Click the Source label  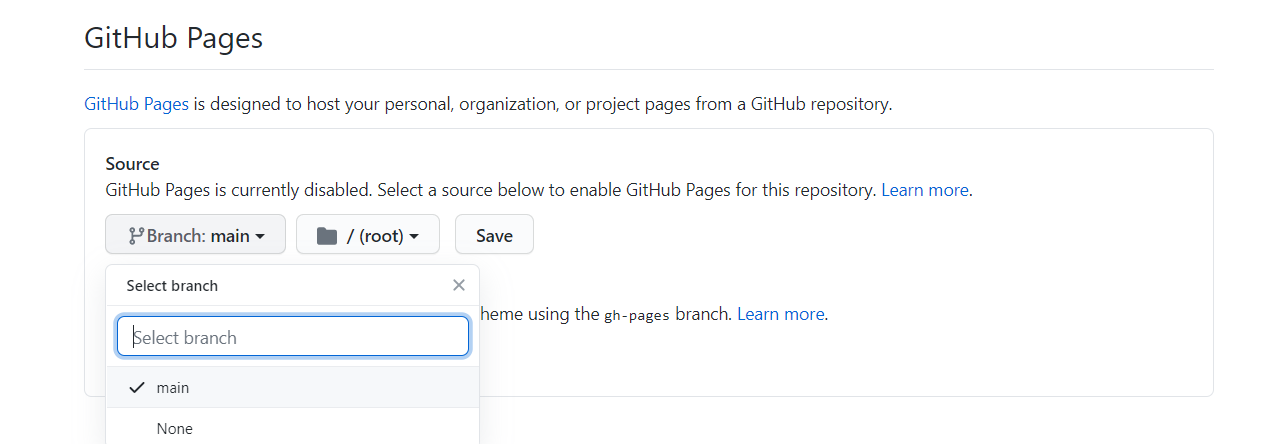132,164
